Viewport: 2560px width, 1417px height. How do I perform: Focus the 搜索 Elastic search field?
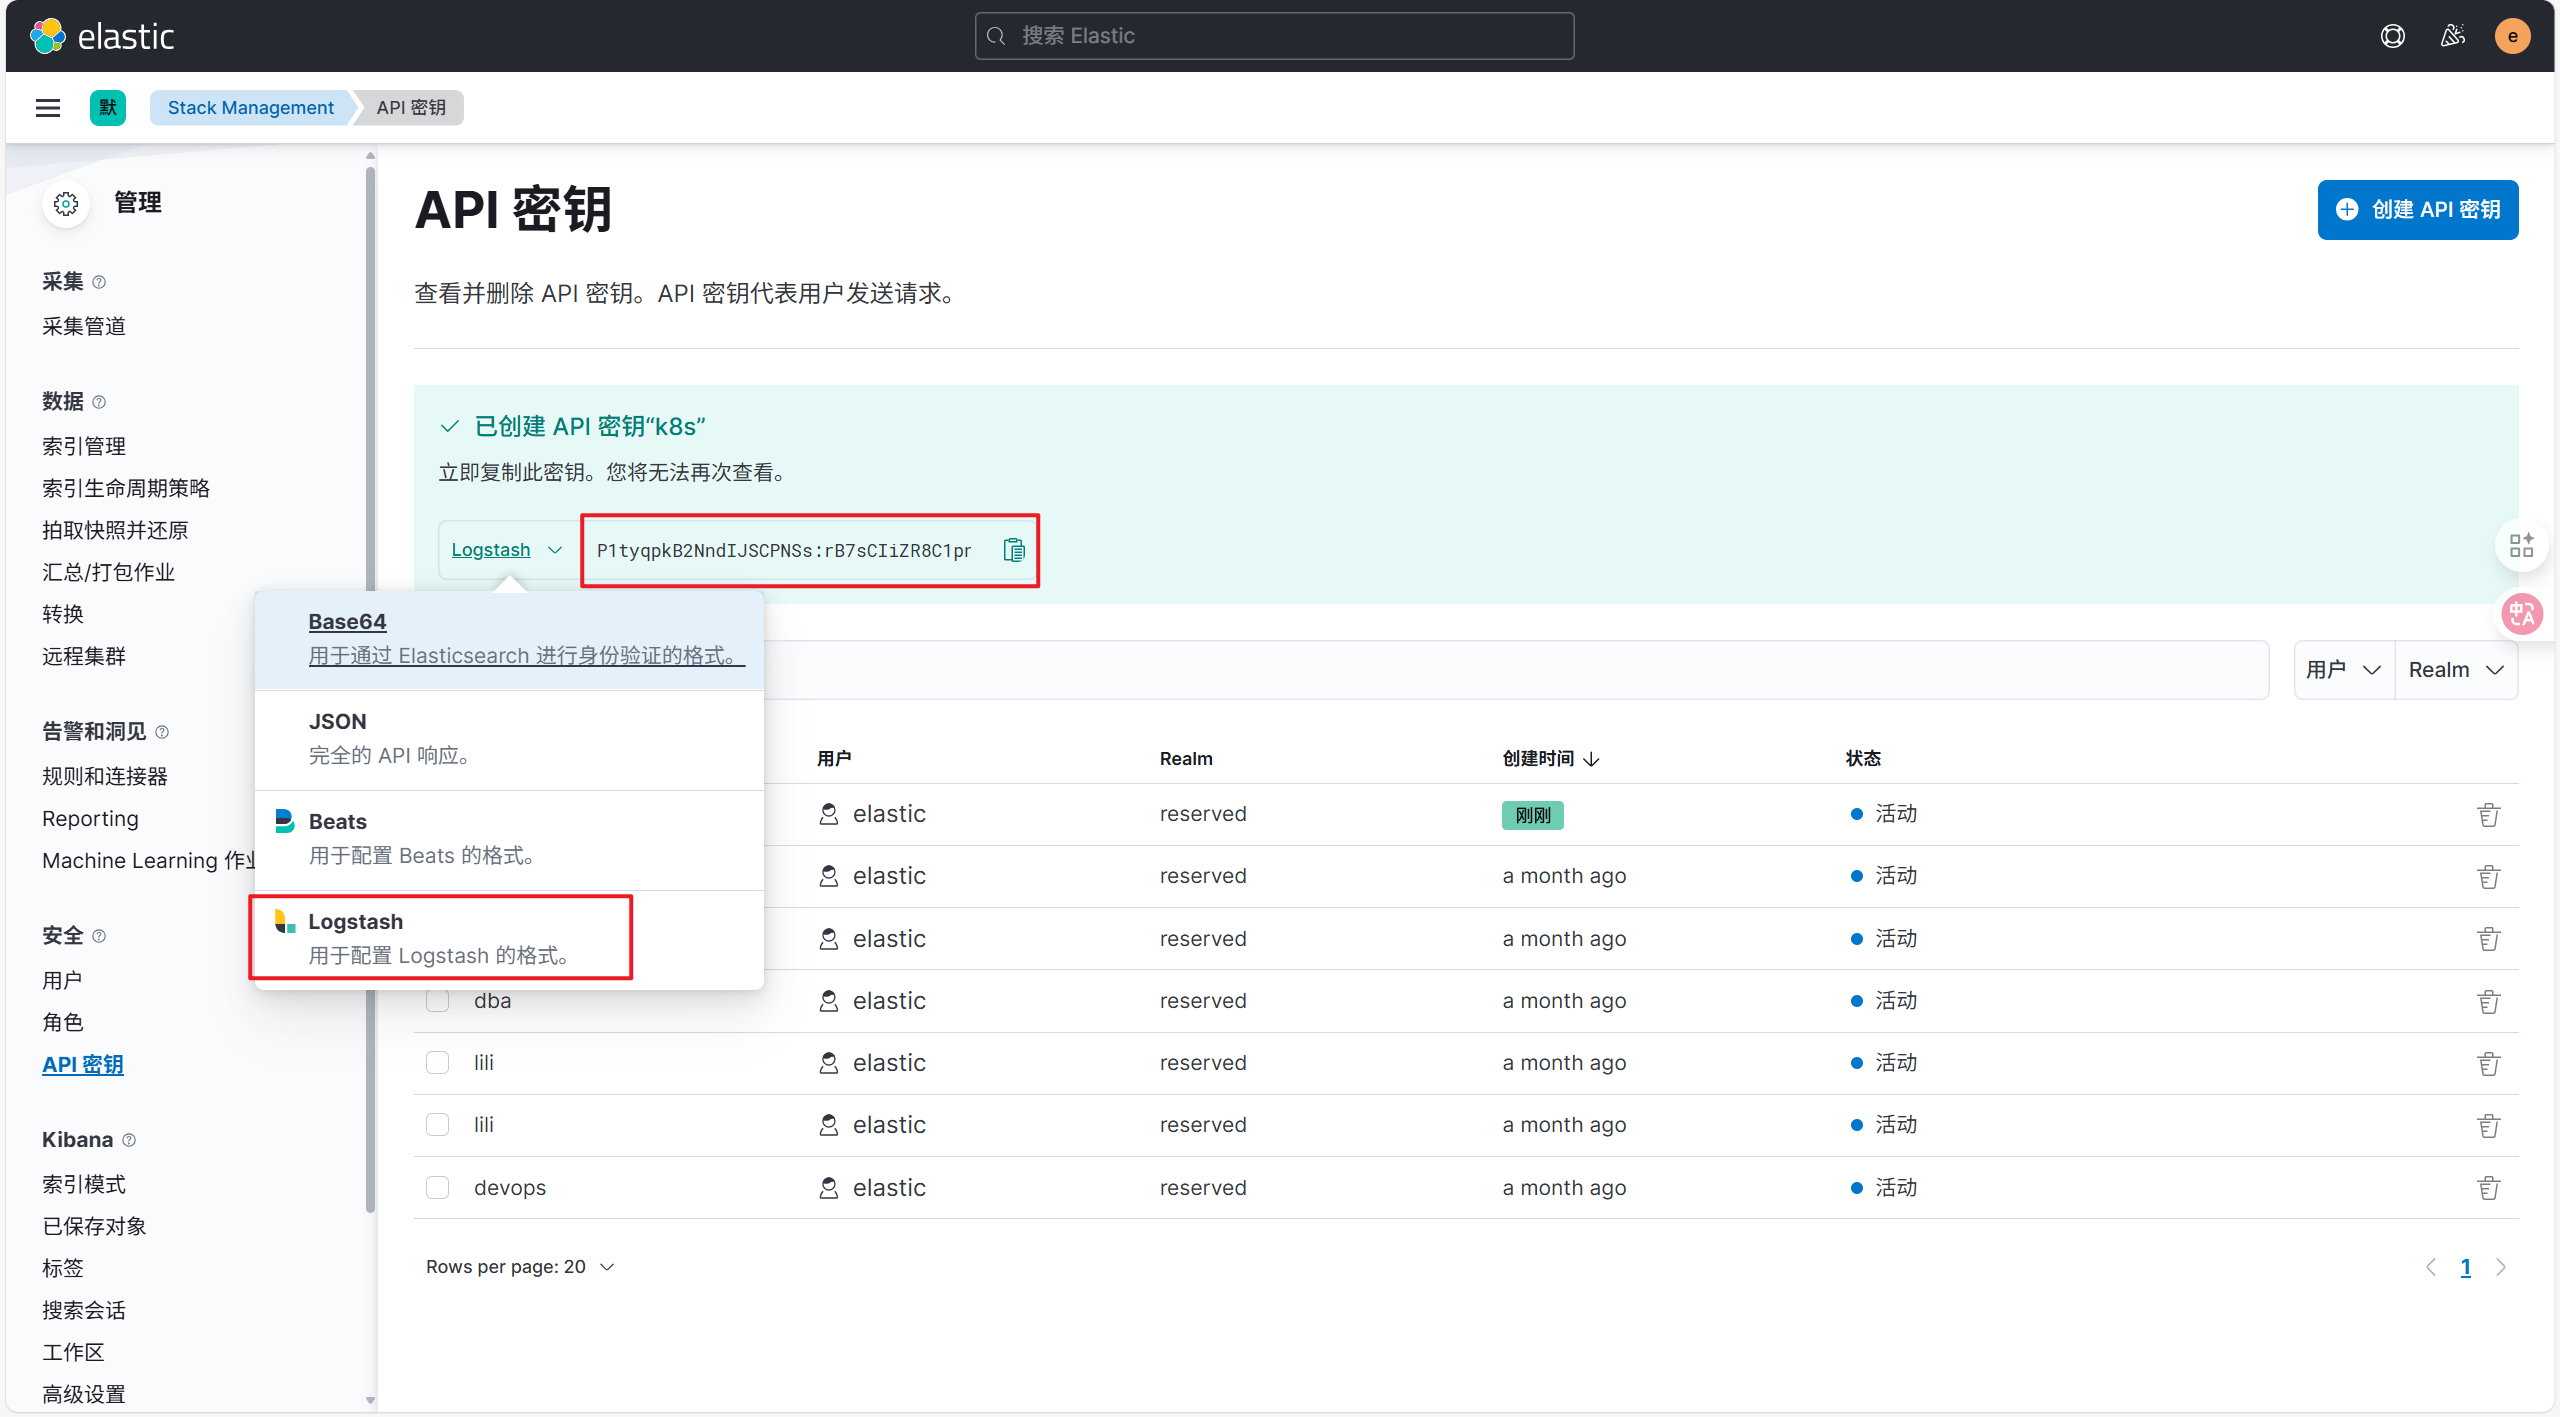point(1274,36)
